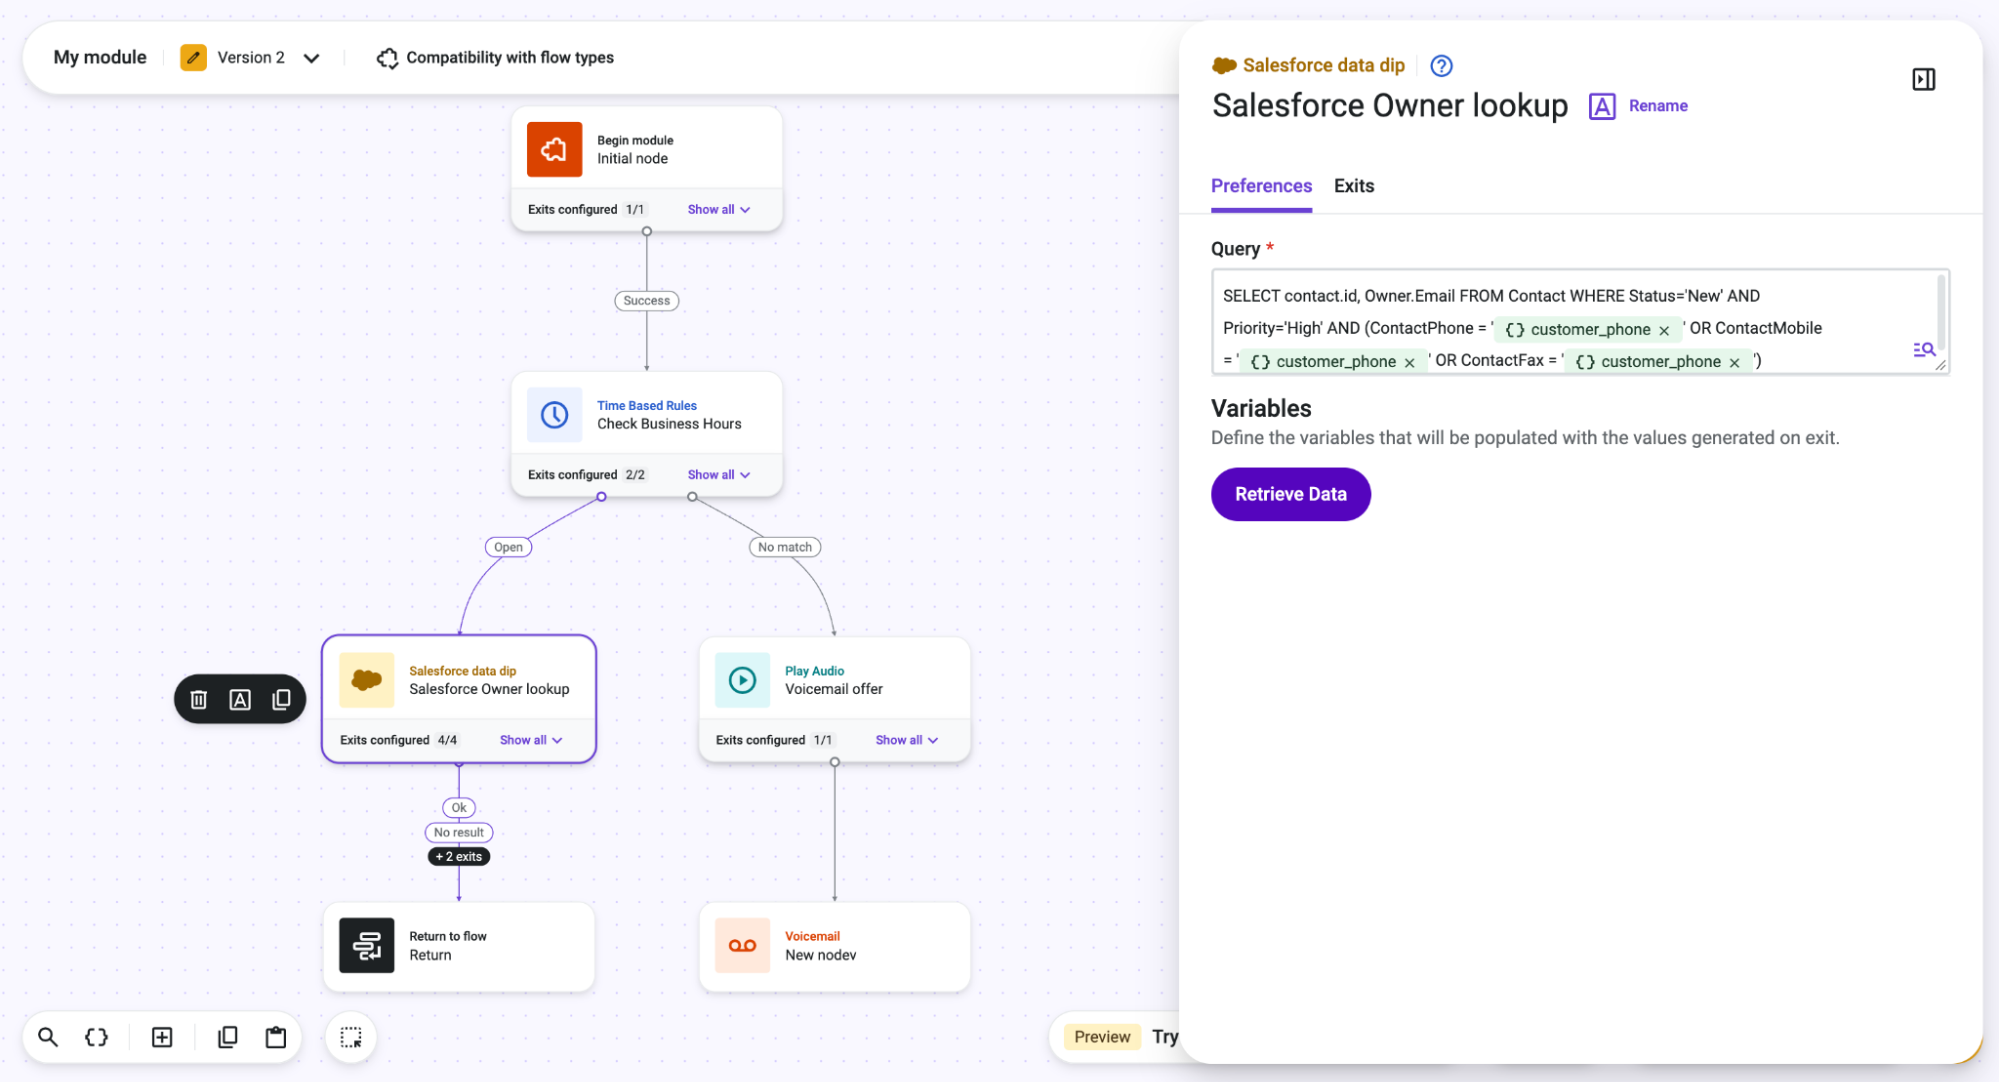Duplicate the selected Salesforce node
Screen dimensions: 1999x1083
(281, 700)
